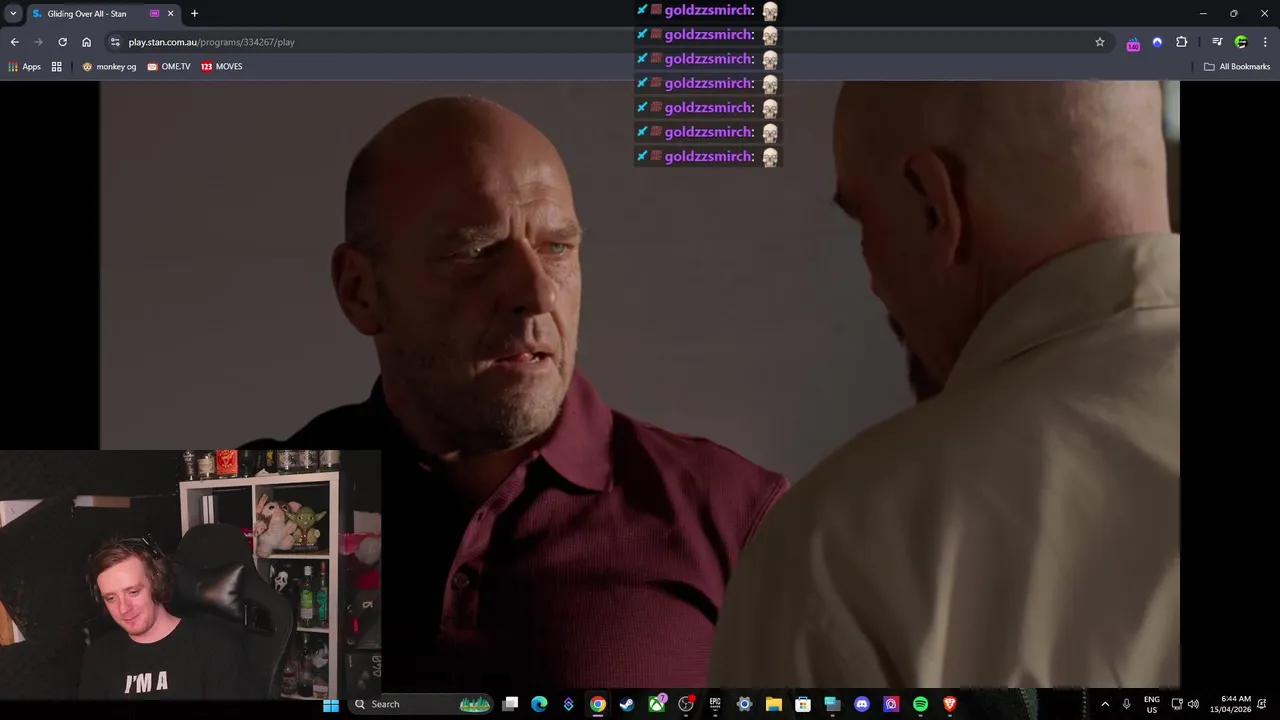Close the Gliding Over All tab
Image resolution: width=1280 pixels, height=720 pixels.
click(x=170, y=14)
